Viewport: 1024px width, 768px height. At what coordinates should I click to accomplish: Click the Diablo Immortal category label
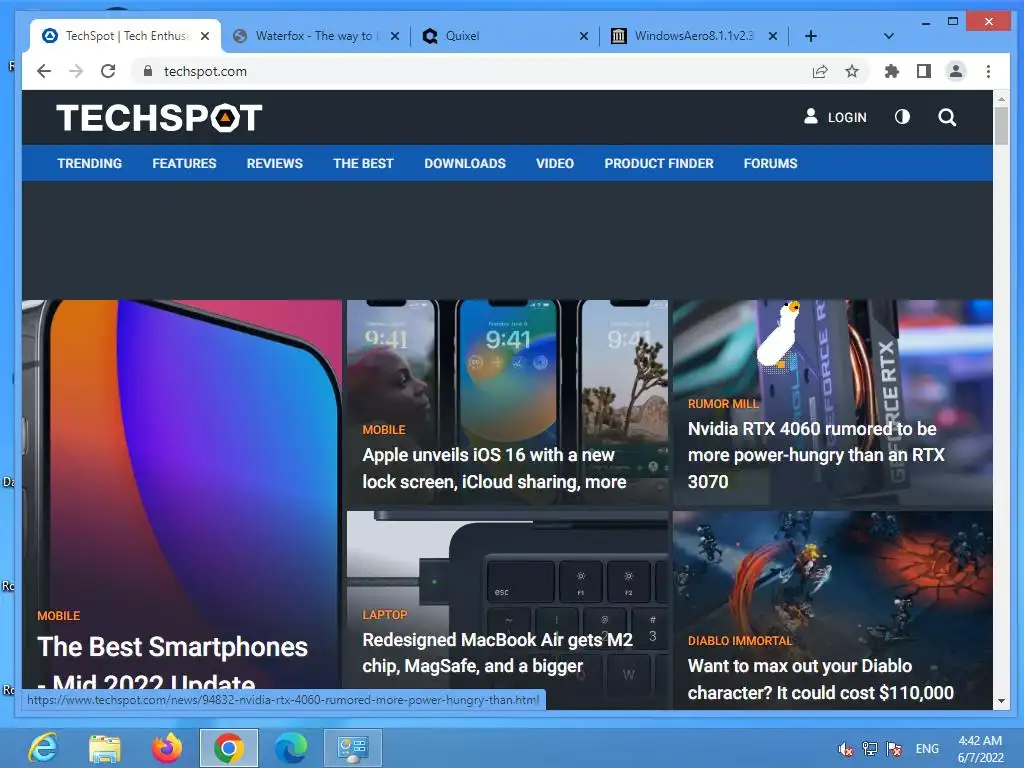(x=740, y=641)
